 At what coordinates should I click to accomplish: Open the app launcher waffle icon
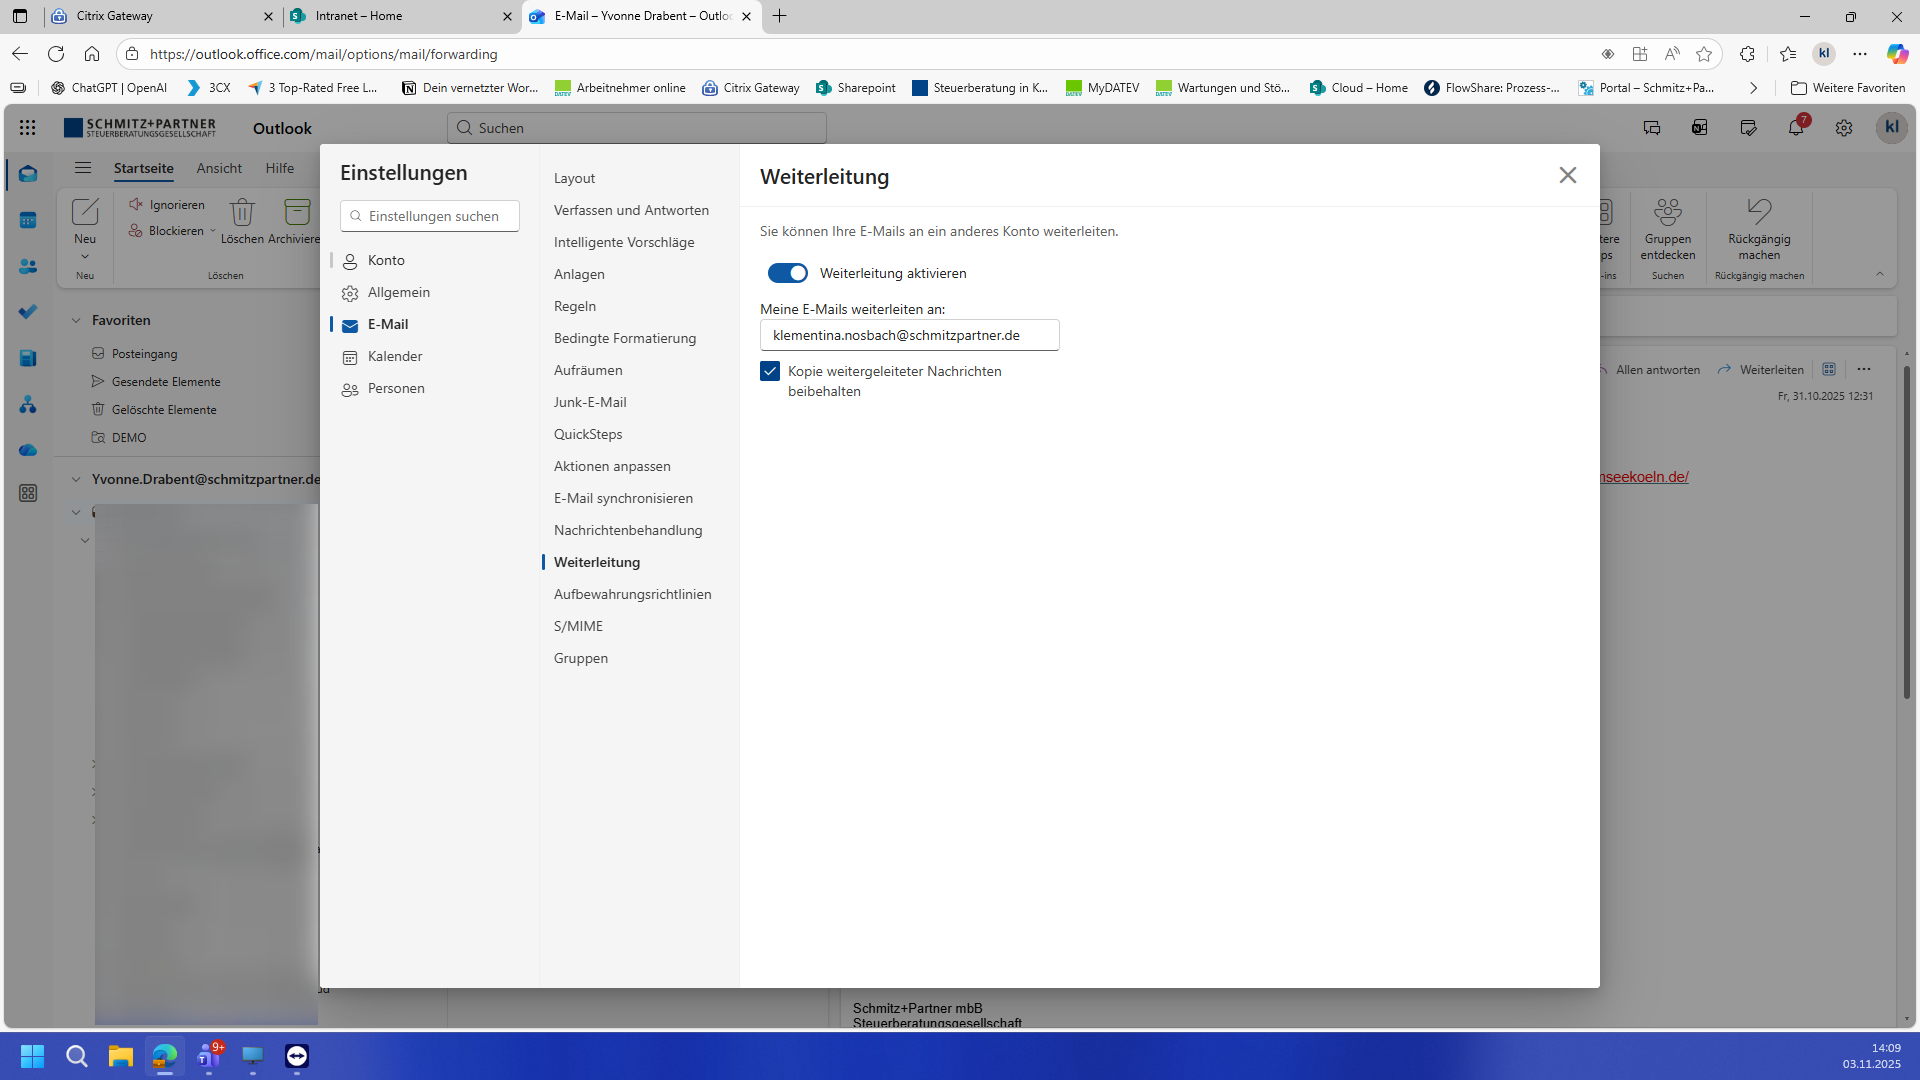27,128
